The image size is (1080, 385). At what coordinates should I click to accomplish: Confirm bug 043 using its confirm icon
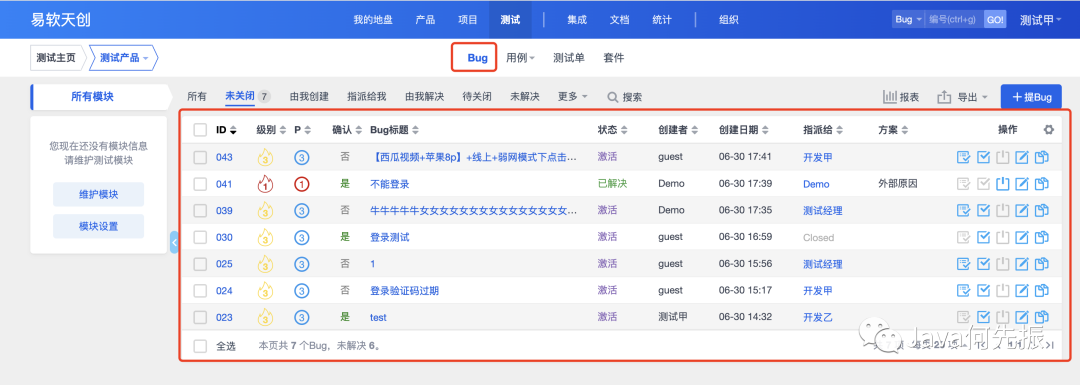point(964,158)
